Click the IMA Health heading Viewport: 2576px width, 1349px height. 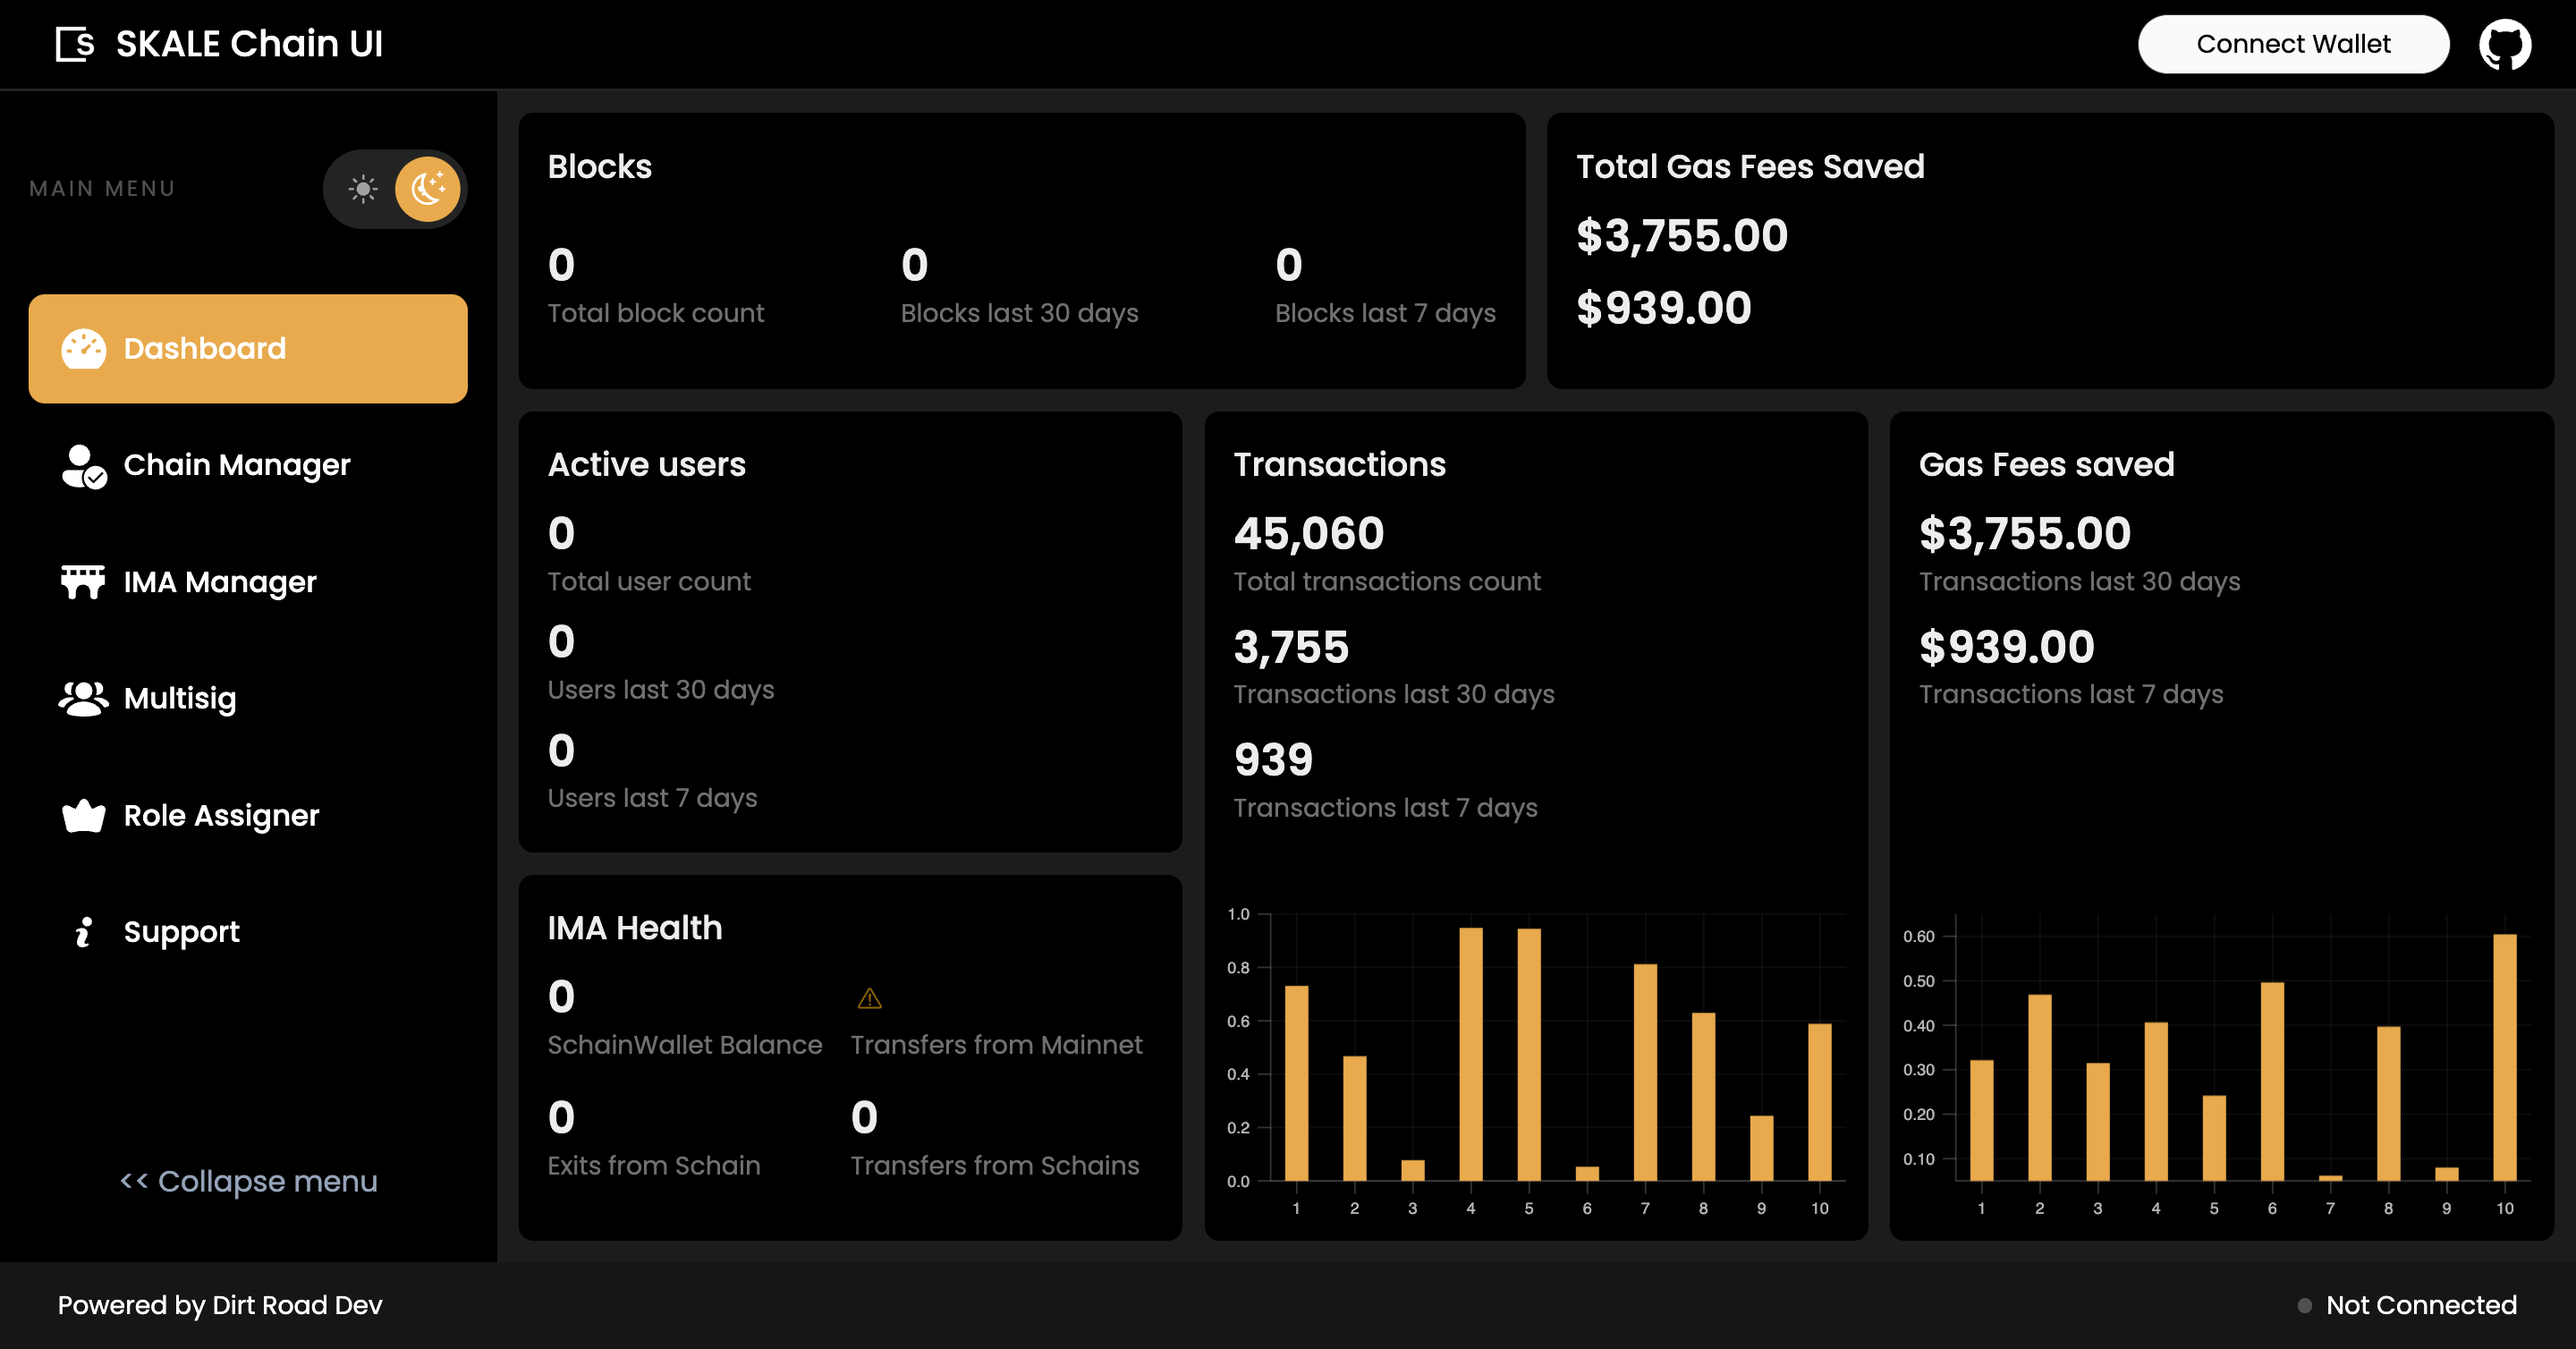(x=635, y=929)
